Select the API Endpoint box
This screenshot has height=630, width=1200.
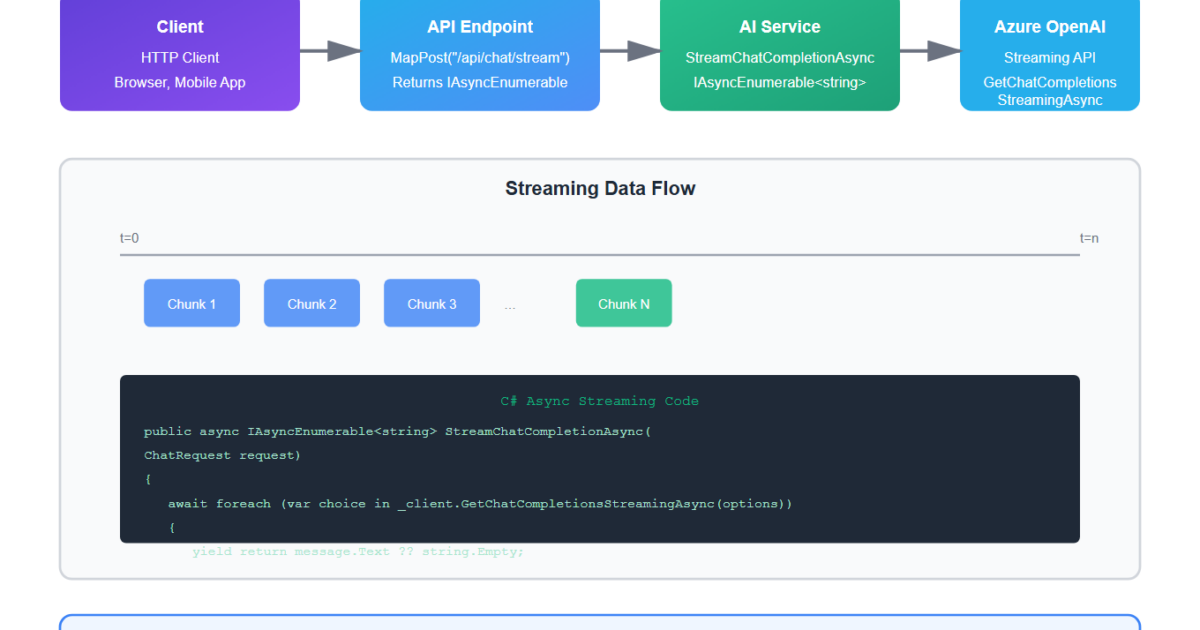tap(480, 54)
